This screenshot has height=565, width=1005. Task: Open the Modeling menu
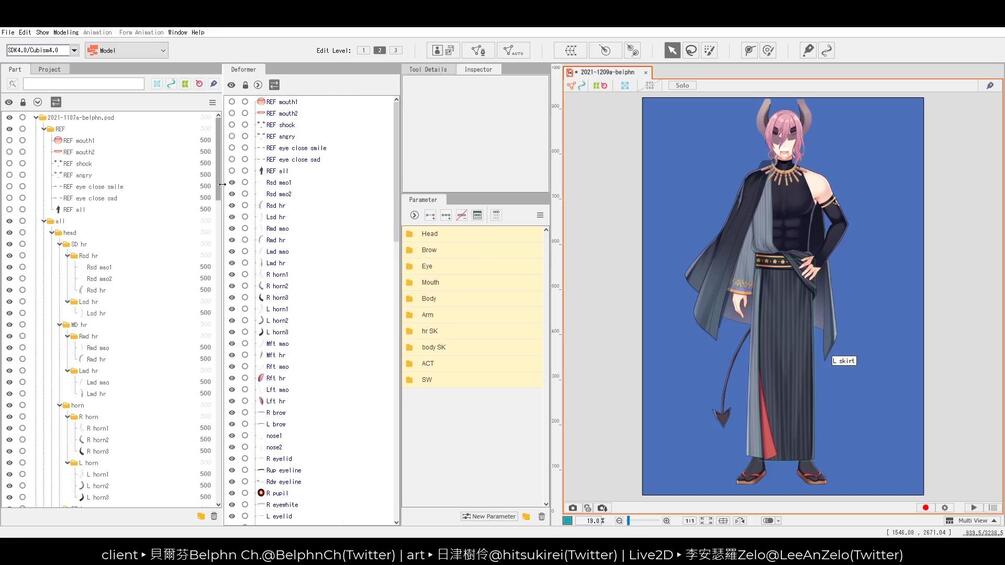pyautogui.click(x=65, y=32)
